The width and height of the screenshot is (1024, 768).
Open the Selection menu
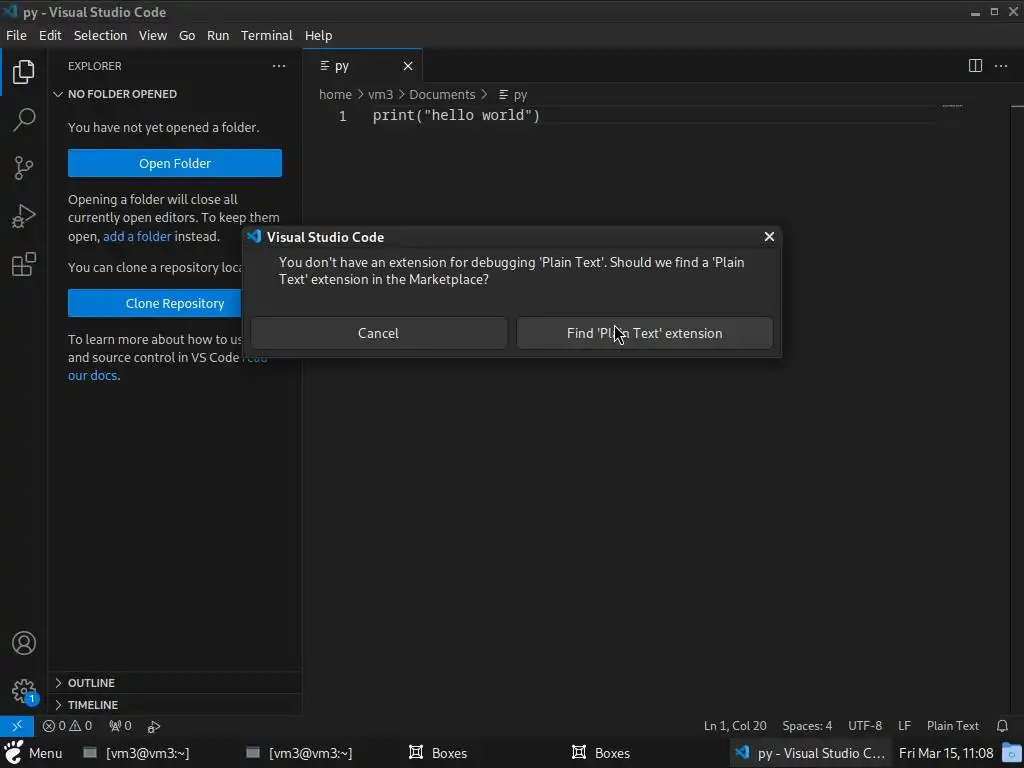tap(100, 35)
